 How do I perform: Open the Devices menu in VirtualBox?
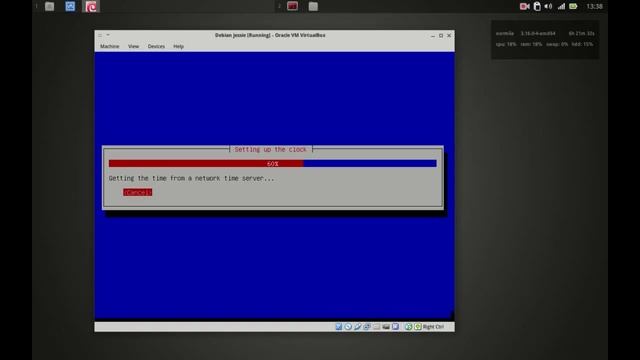click(156, 47)
